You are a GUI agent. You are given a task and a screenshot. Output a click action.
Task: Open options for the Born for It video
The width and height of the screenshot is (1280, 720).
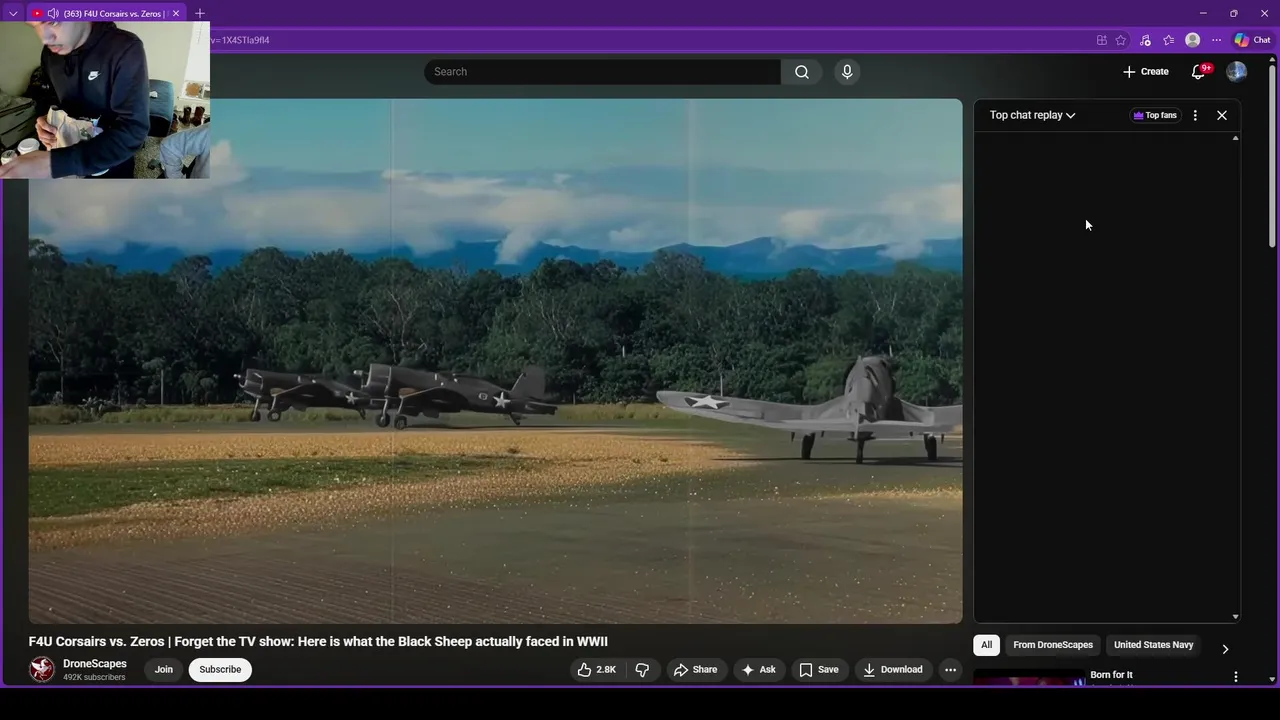click(x=1236, y=677)
